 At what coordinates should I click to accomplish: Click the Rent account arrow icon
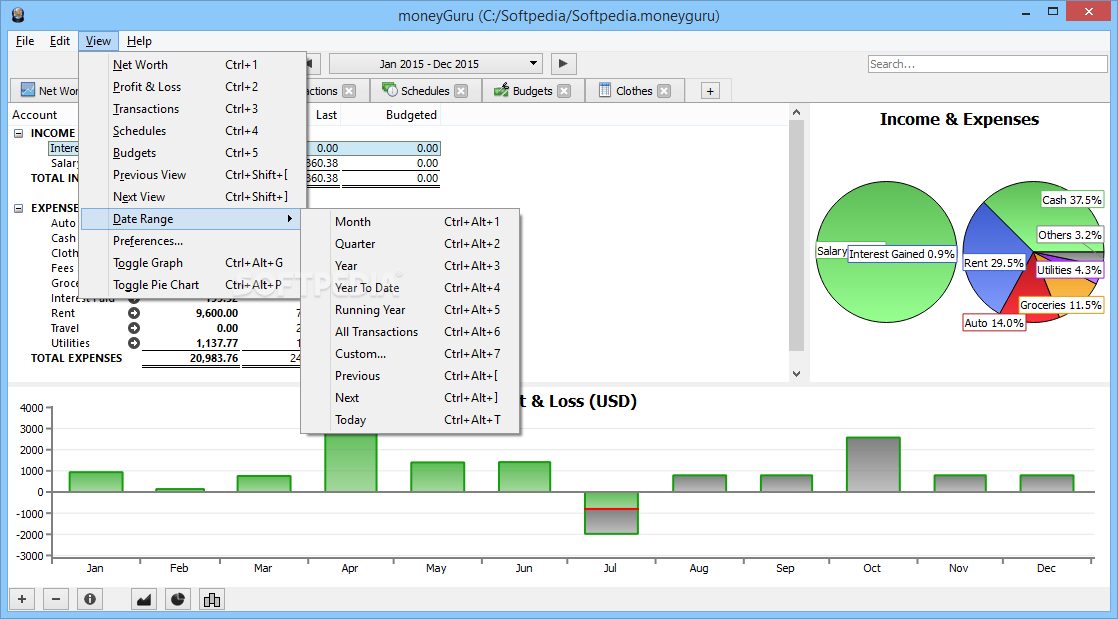point(134,313)
